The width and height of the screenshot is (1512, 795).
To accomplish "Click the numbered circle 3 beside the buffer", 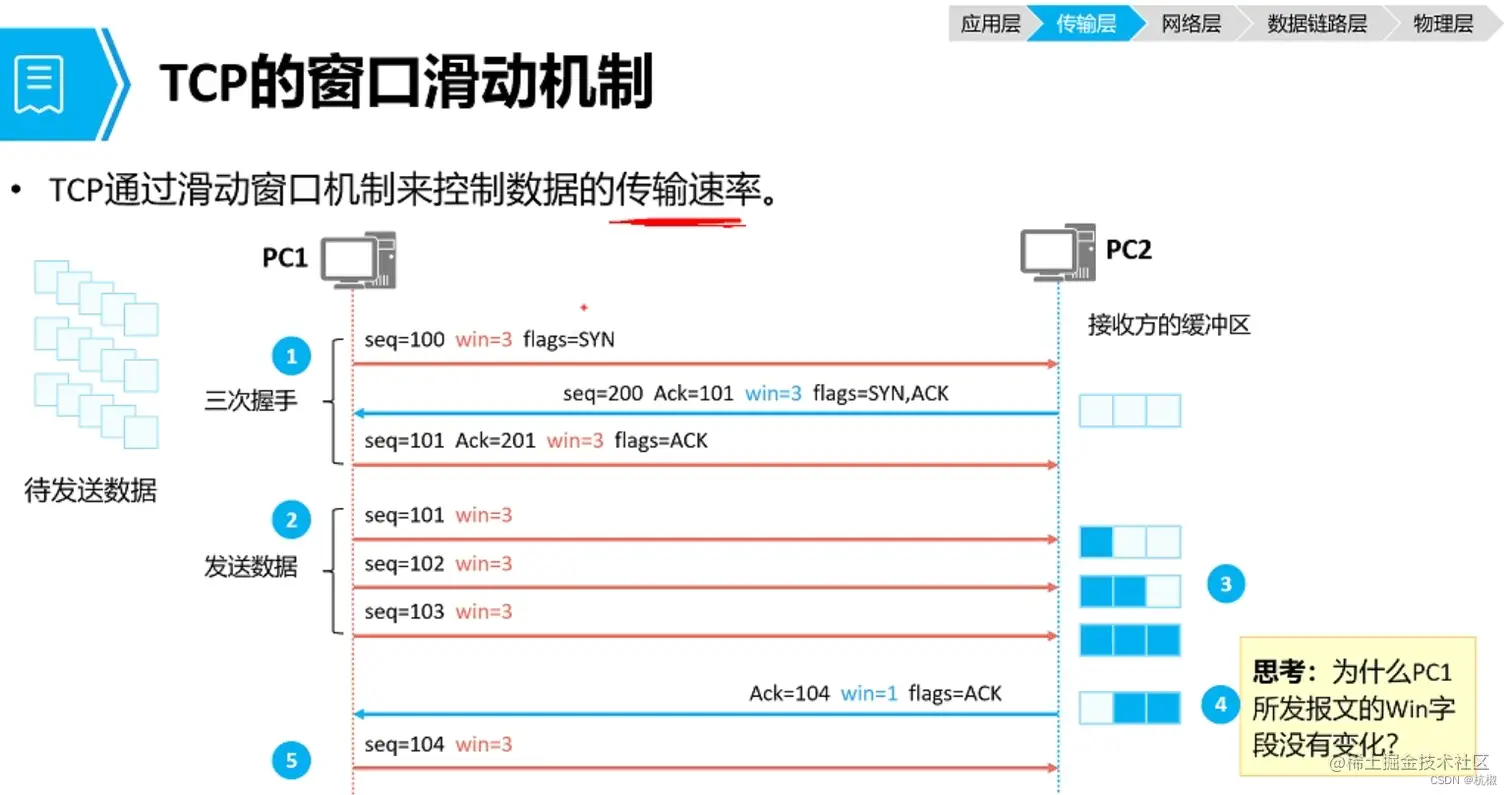I will (x=1224, y=583).
